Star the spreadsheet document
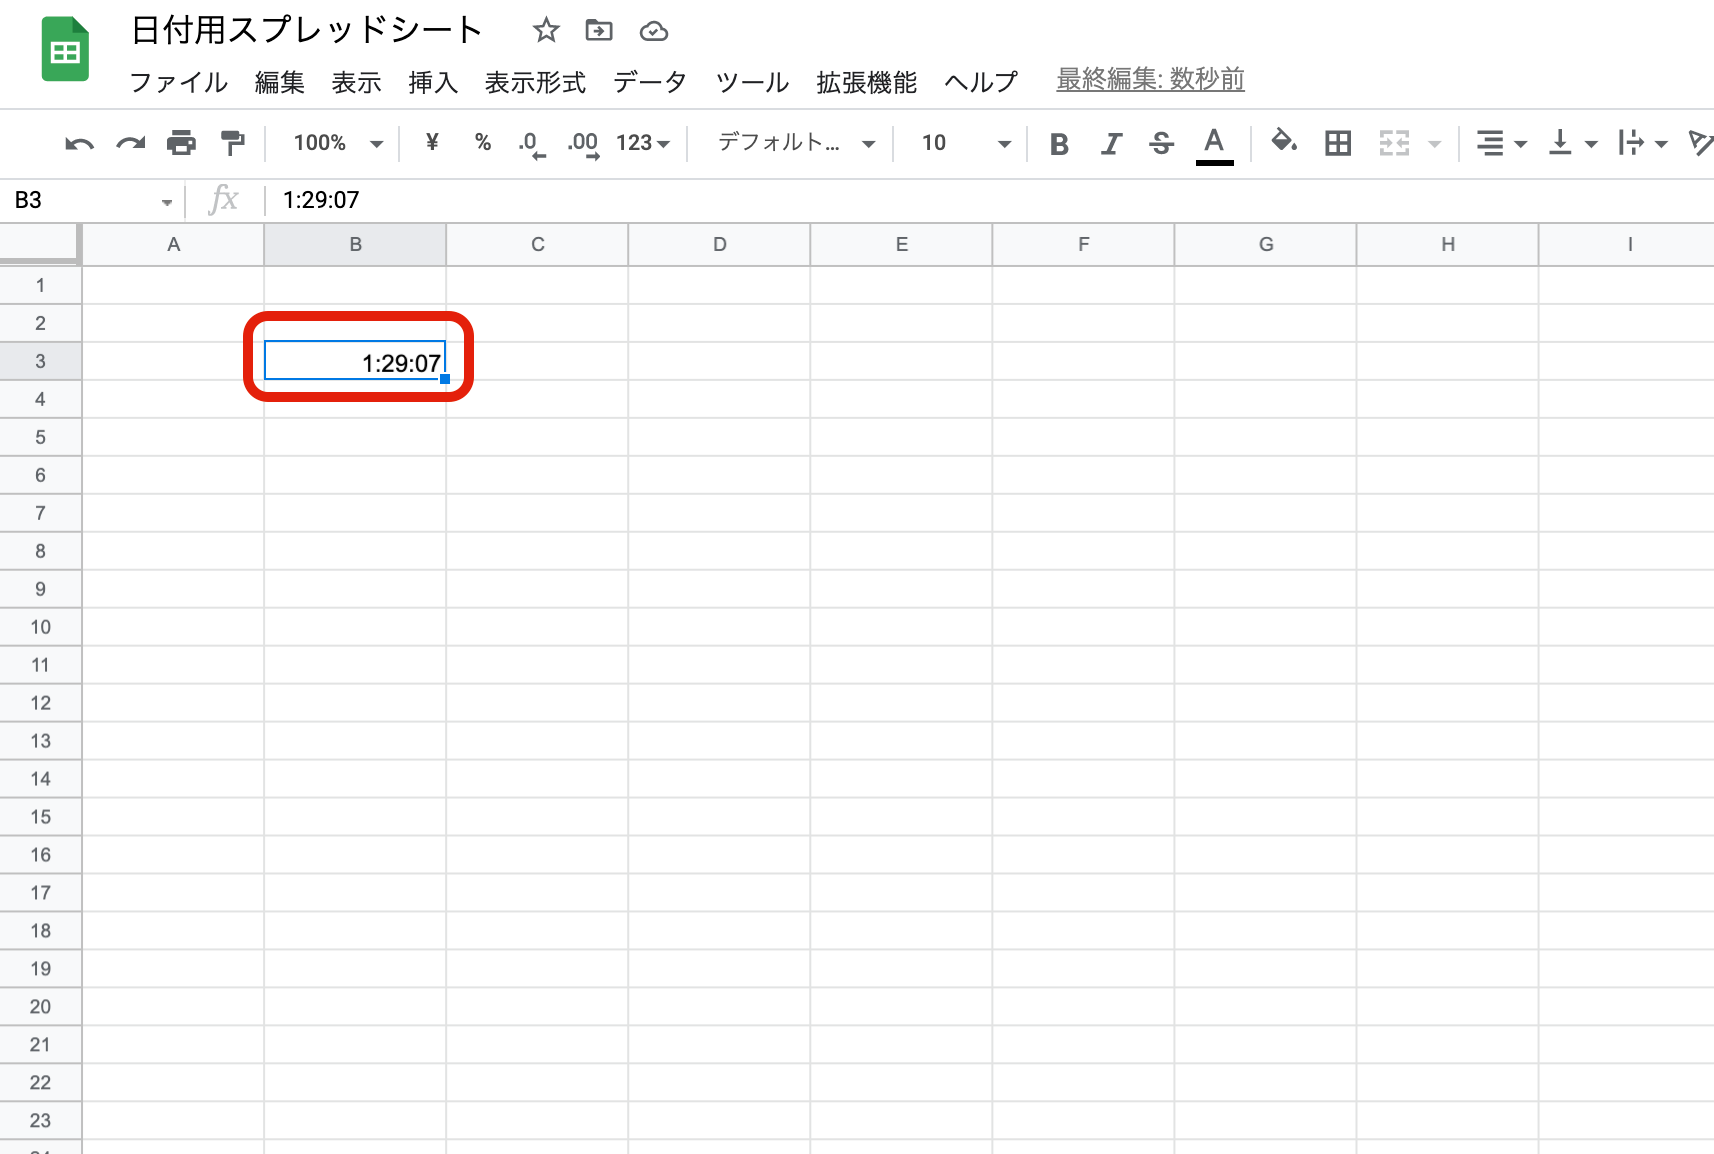Image resolution: width=1714 pixels, height=1154 pixels. pyautogui.click(x=546, y=31)
